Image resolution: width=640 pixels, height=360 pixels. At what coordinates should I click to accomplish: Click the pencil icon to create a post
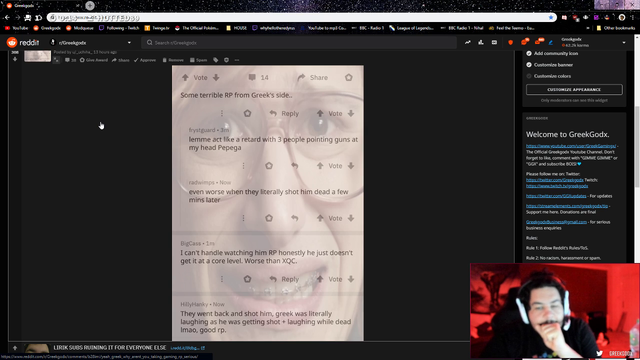[551, 42]
